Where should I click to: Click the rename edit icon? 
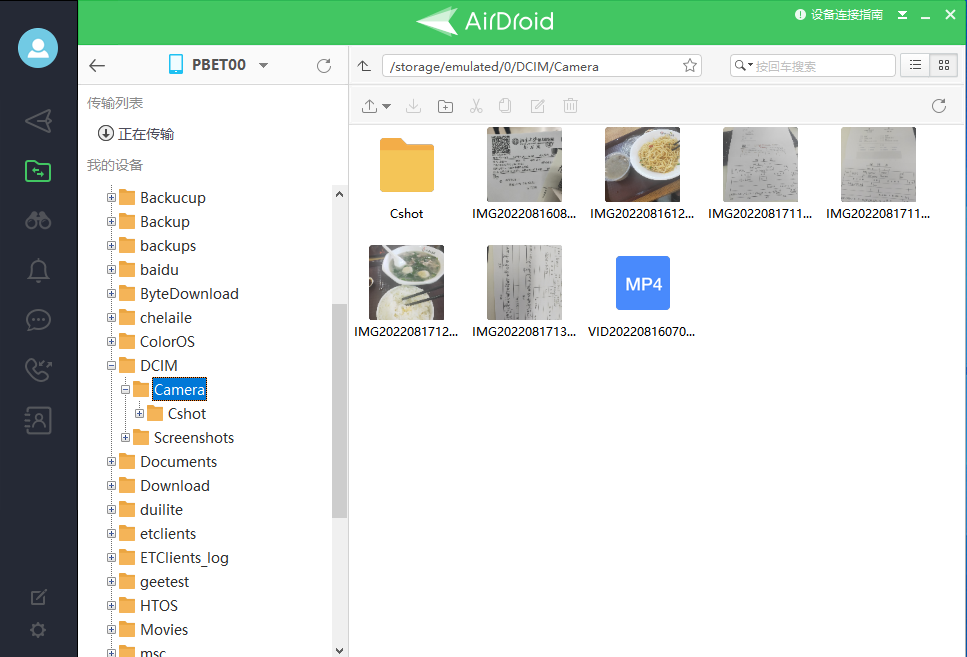(x=538, y=106)
